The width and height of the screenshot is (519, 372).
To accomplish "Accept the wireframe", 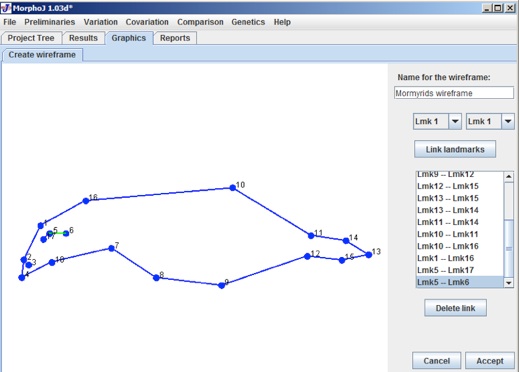I will [490, 361].
